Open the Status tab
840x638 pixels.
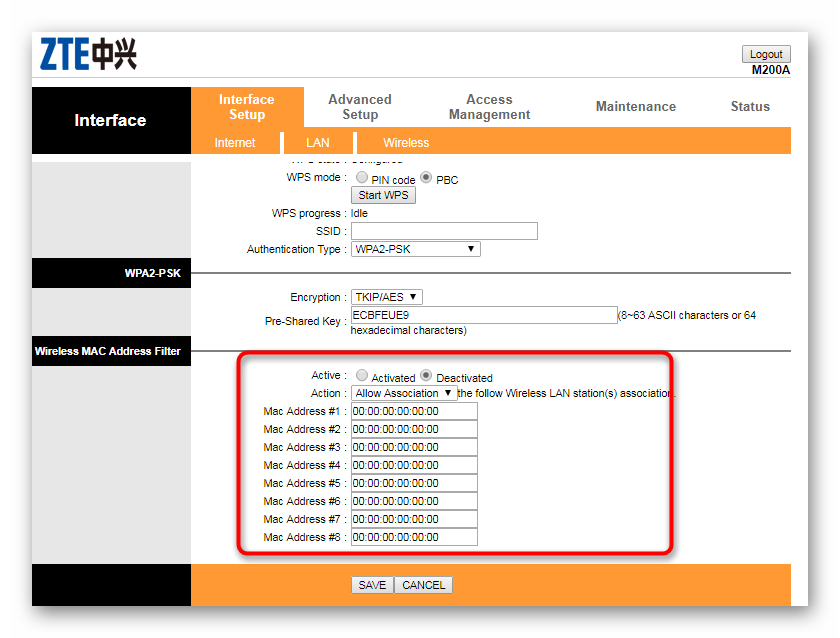[x=750, y=107]
